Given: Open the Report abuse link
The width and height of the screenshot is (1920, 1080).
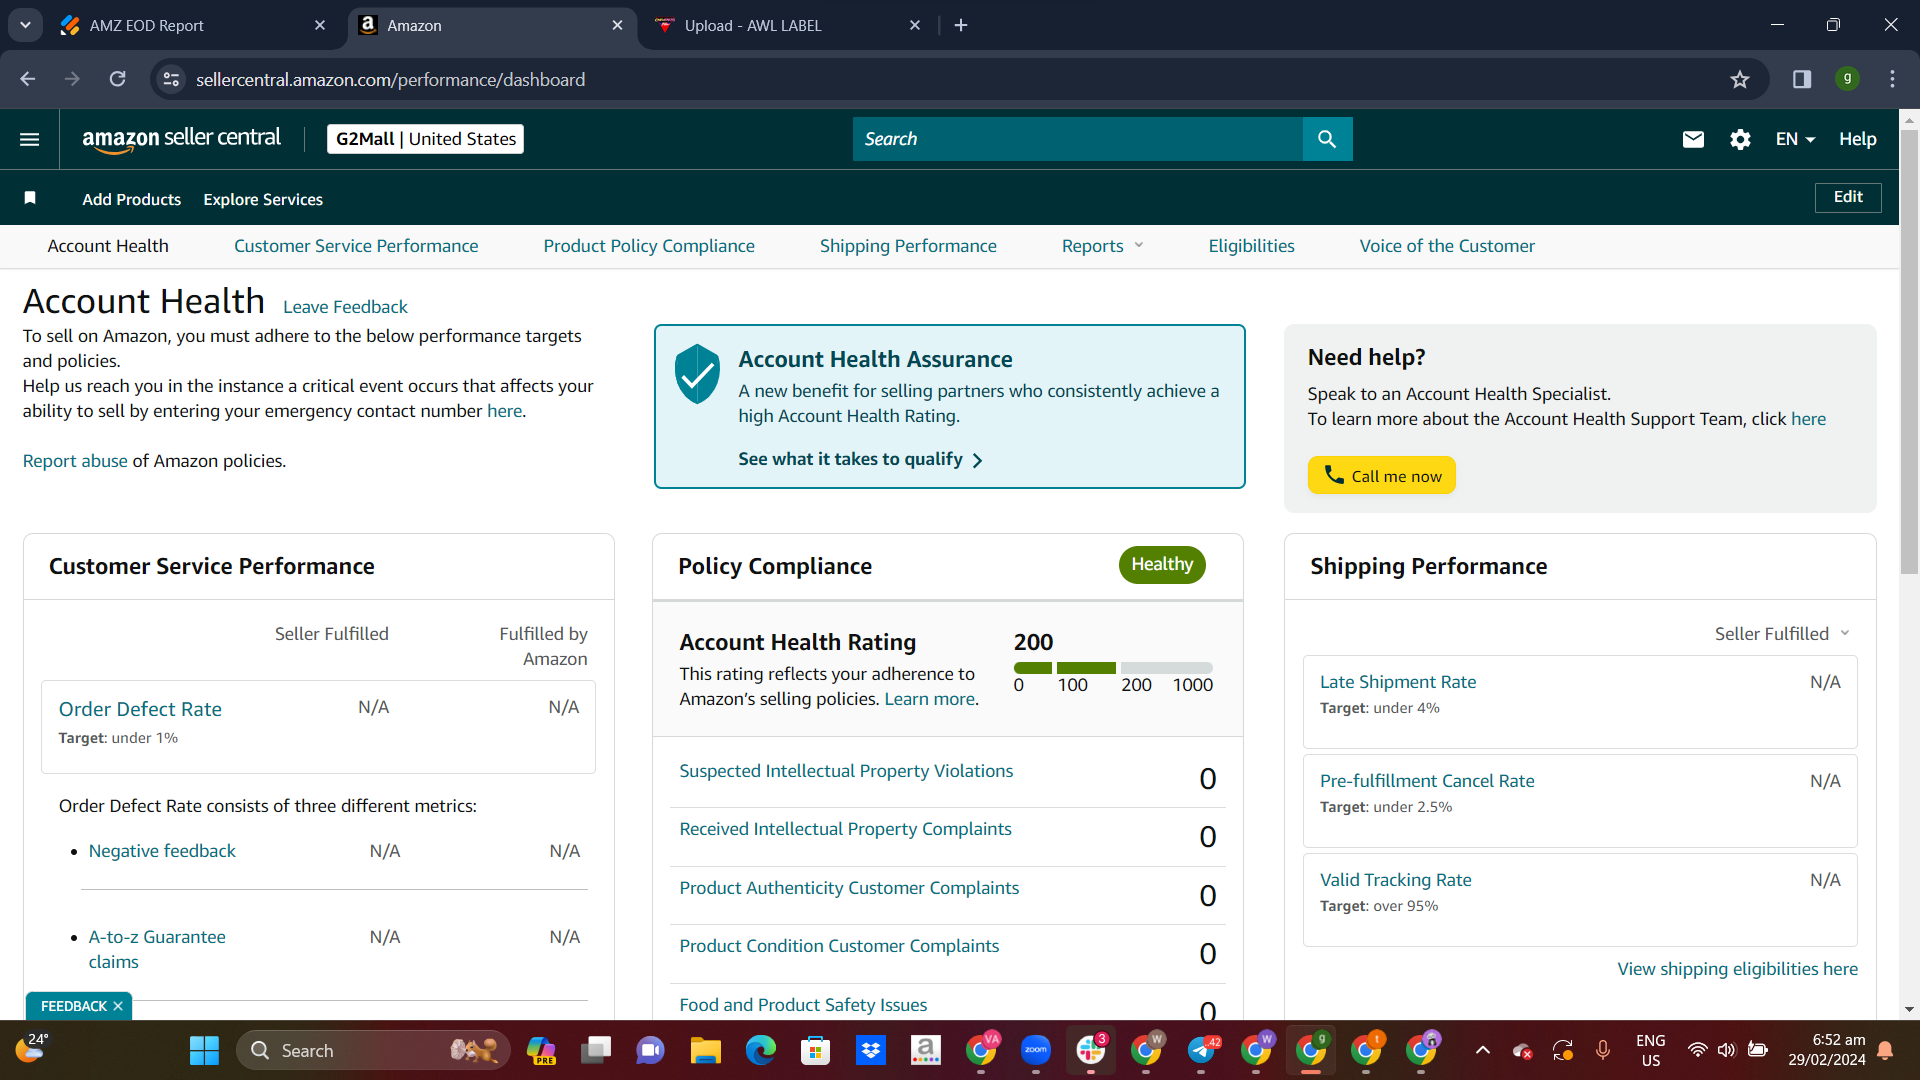Looking at the screenshot, I should point(75,461).
